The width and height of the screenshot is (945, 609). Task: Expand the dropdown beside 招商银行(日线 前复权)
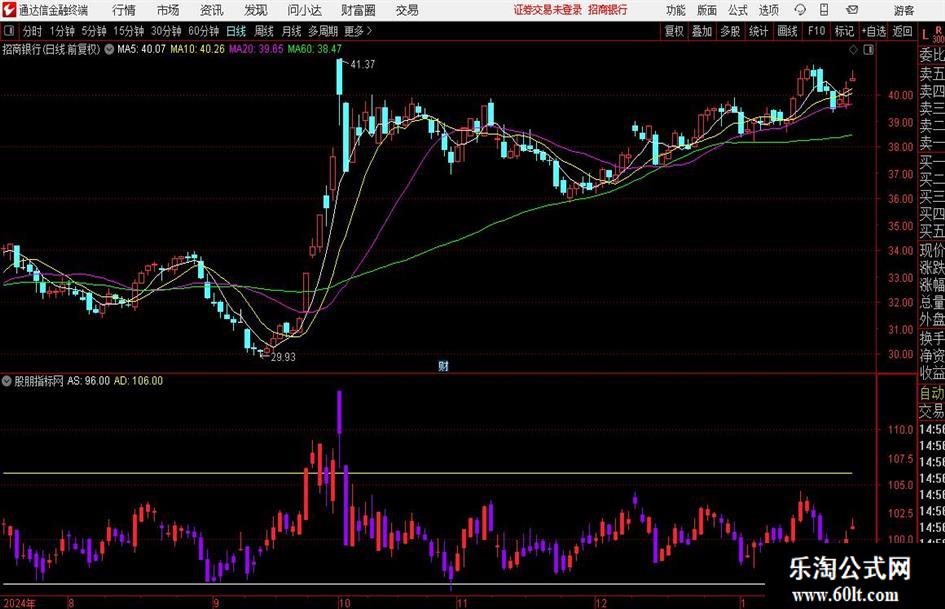coord(109,49)
